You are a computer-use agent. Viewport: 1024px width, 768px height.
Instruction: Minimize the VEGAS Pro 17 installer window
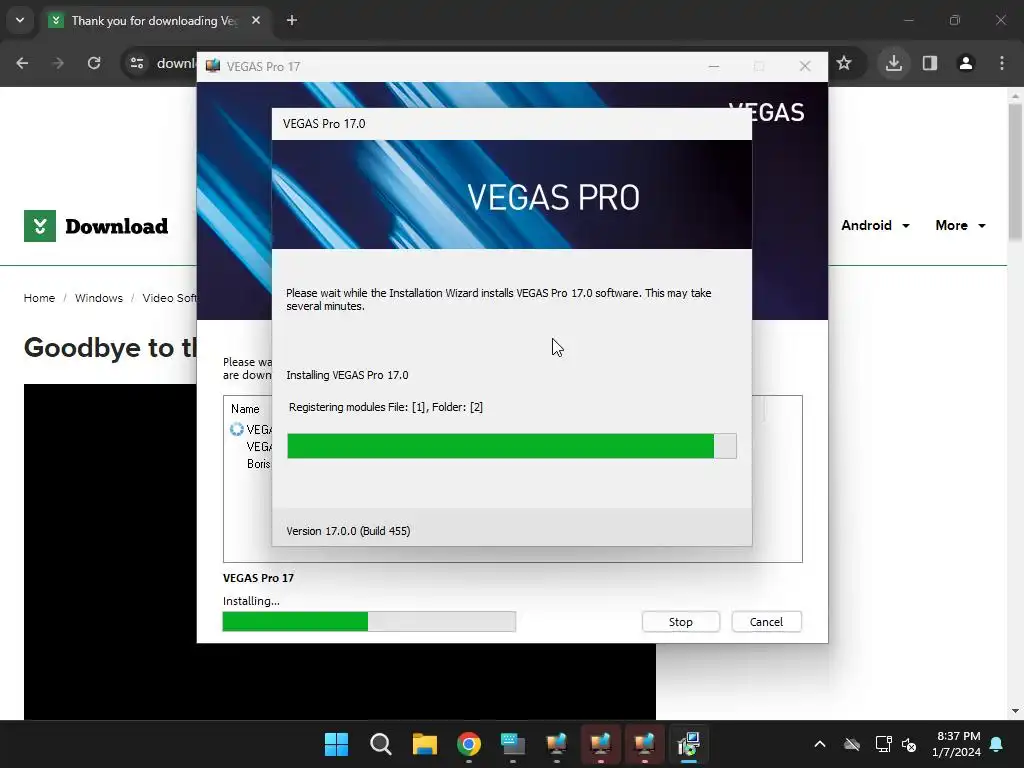(714, 66)
